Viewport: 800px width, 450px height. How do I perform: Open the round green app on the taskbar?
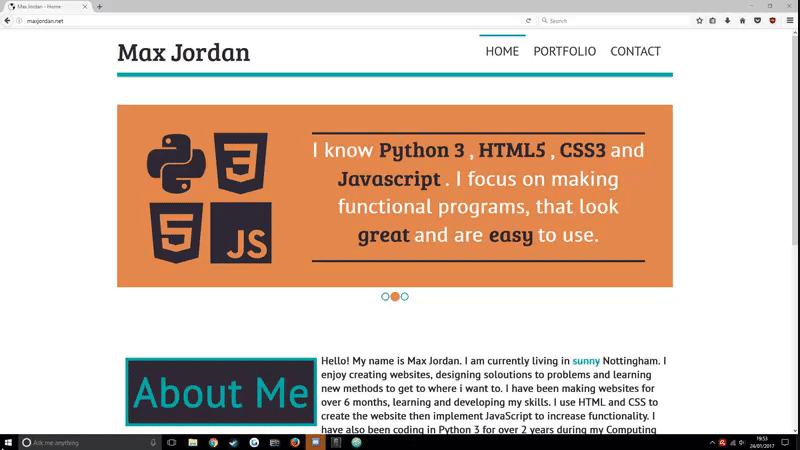click(x=356, y=442)
